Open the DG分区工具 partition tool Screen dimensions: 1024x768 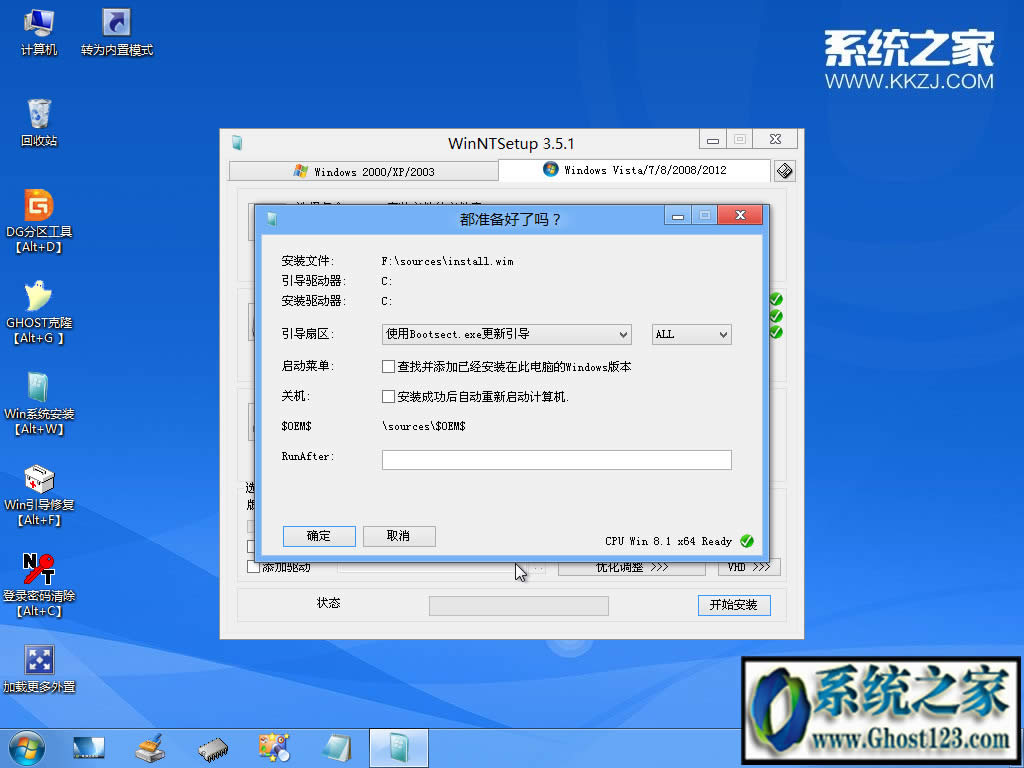coord(39,207)
